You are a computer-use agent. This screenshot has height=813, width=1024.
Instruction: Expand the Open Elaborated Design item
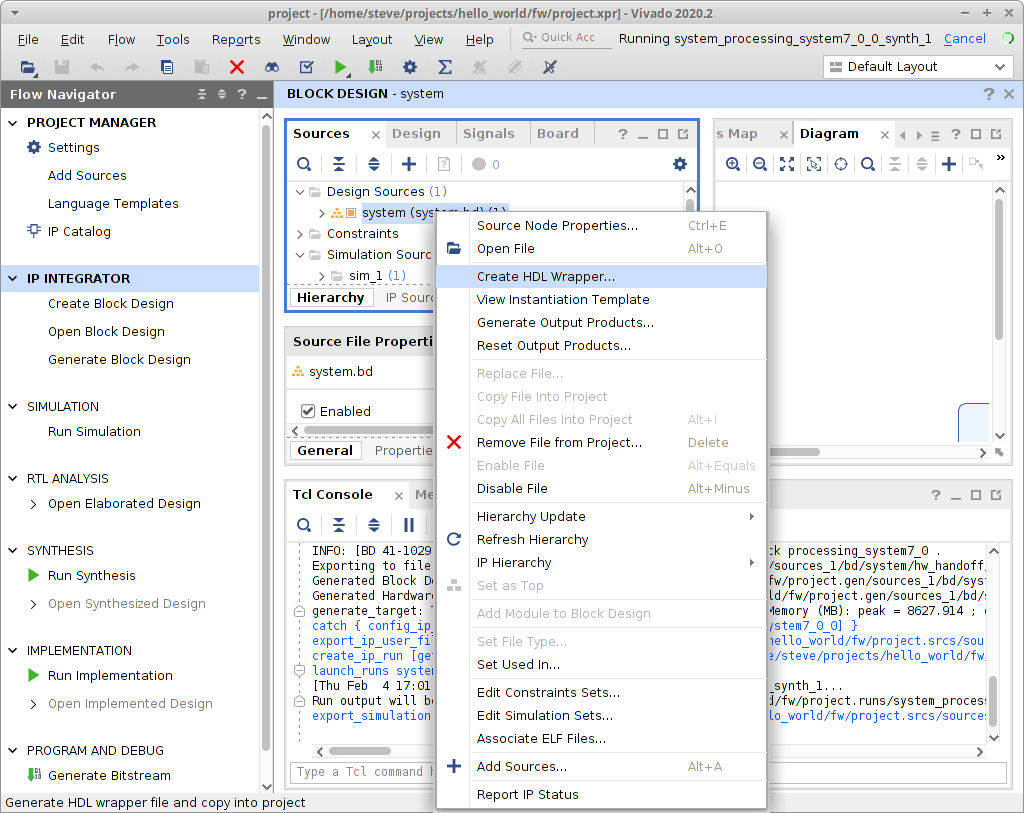click(35, 504)
